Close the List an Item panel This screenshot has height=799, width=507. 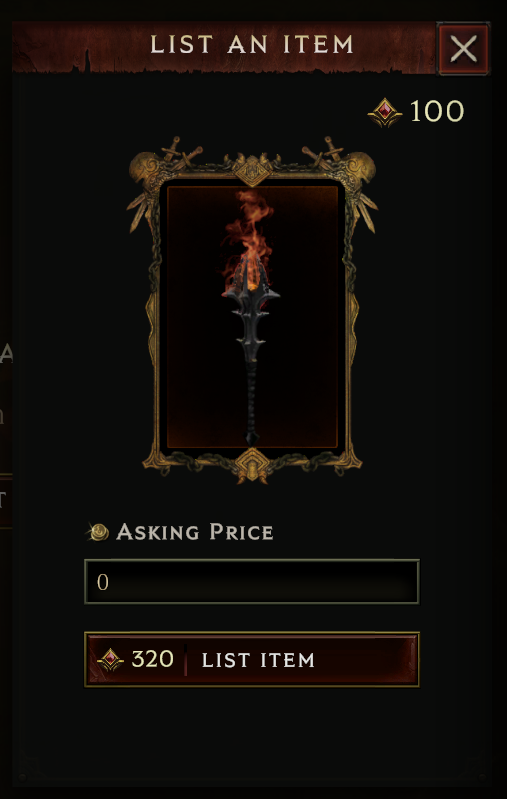pyautogui.click(x=463, y=48)
